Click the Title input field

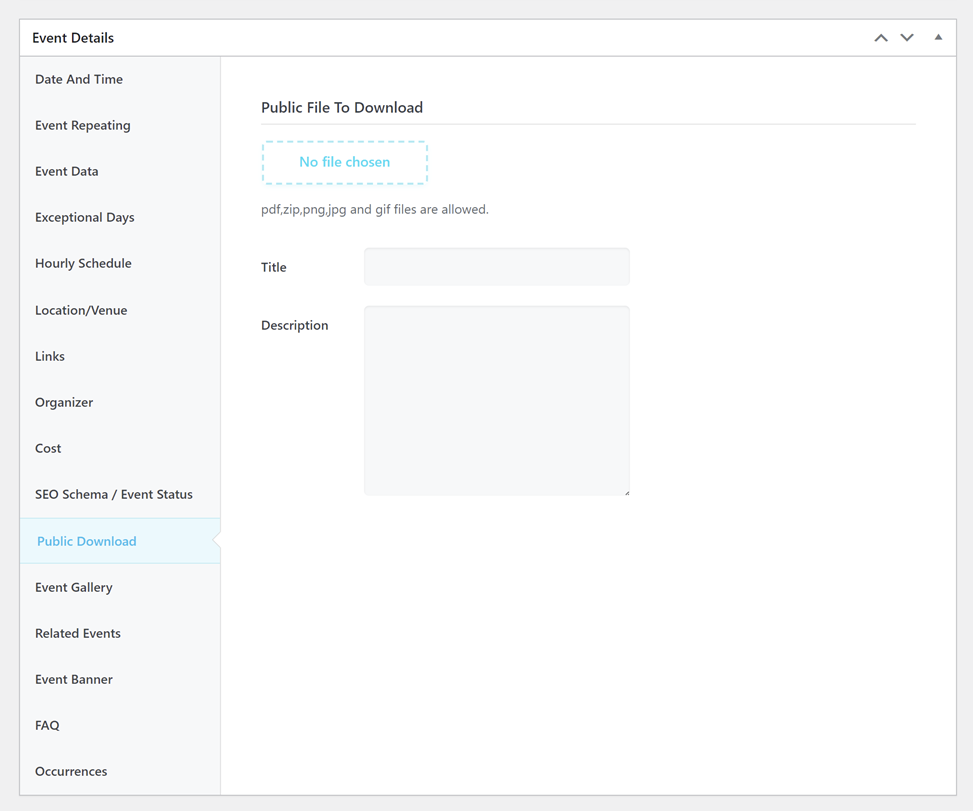pyautogui.click(x=497, y=267)
